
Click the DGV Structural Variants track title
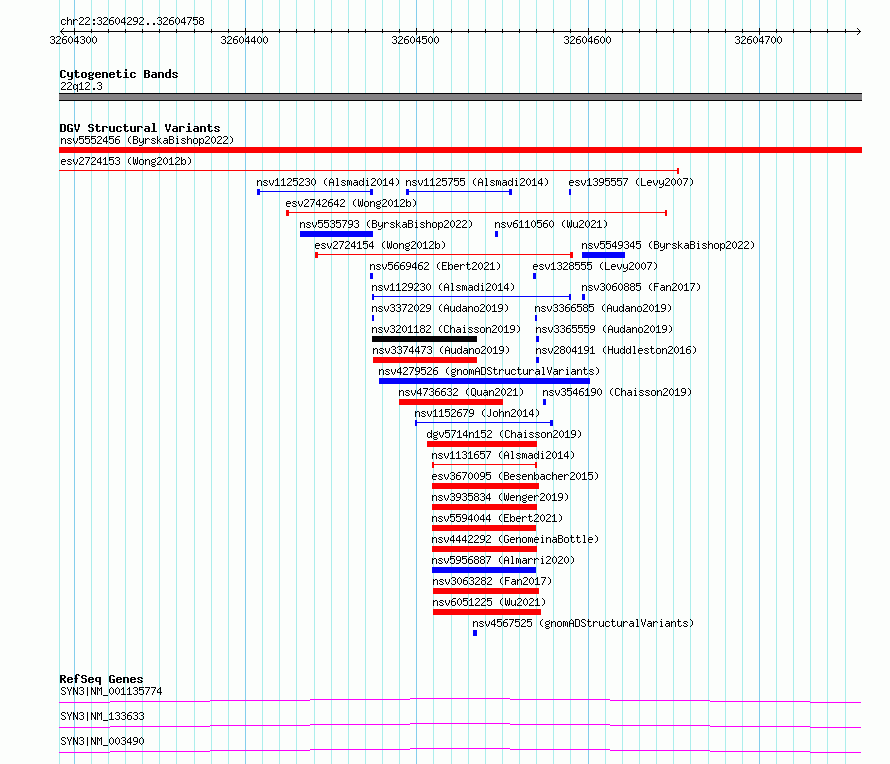point(140,128)
